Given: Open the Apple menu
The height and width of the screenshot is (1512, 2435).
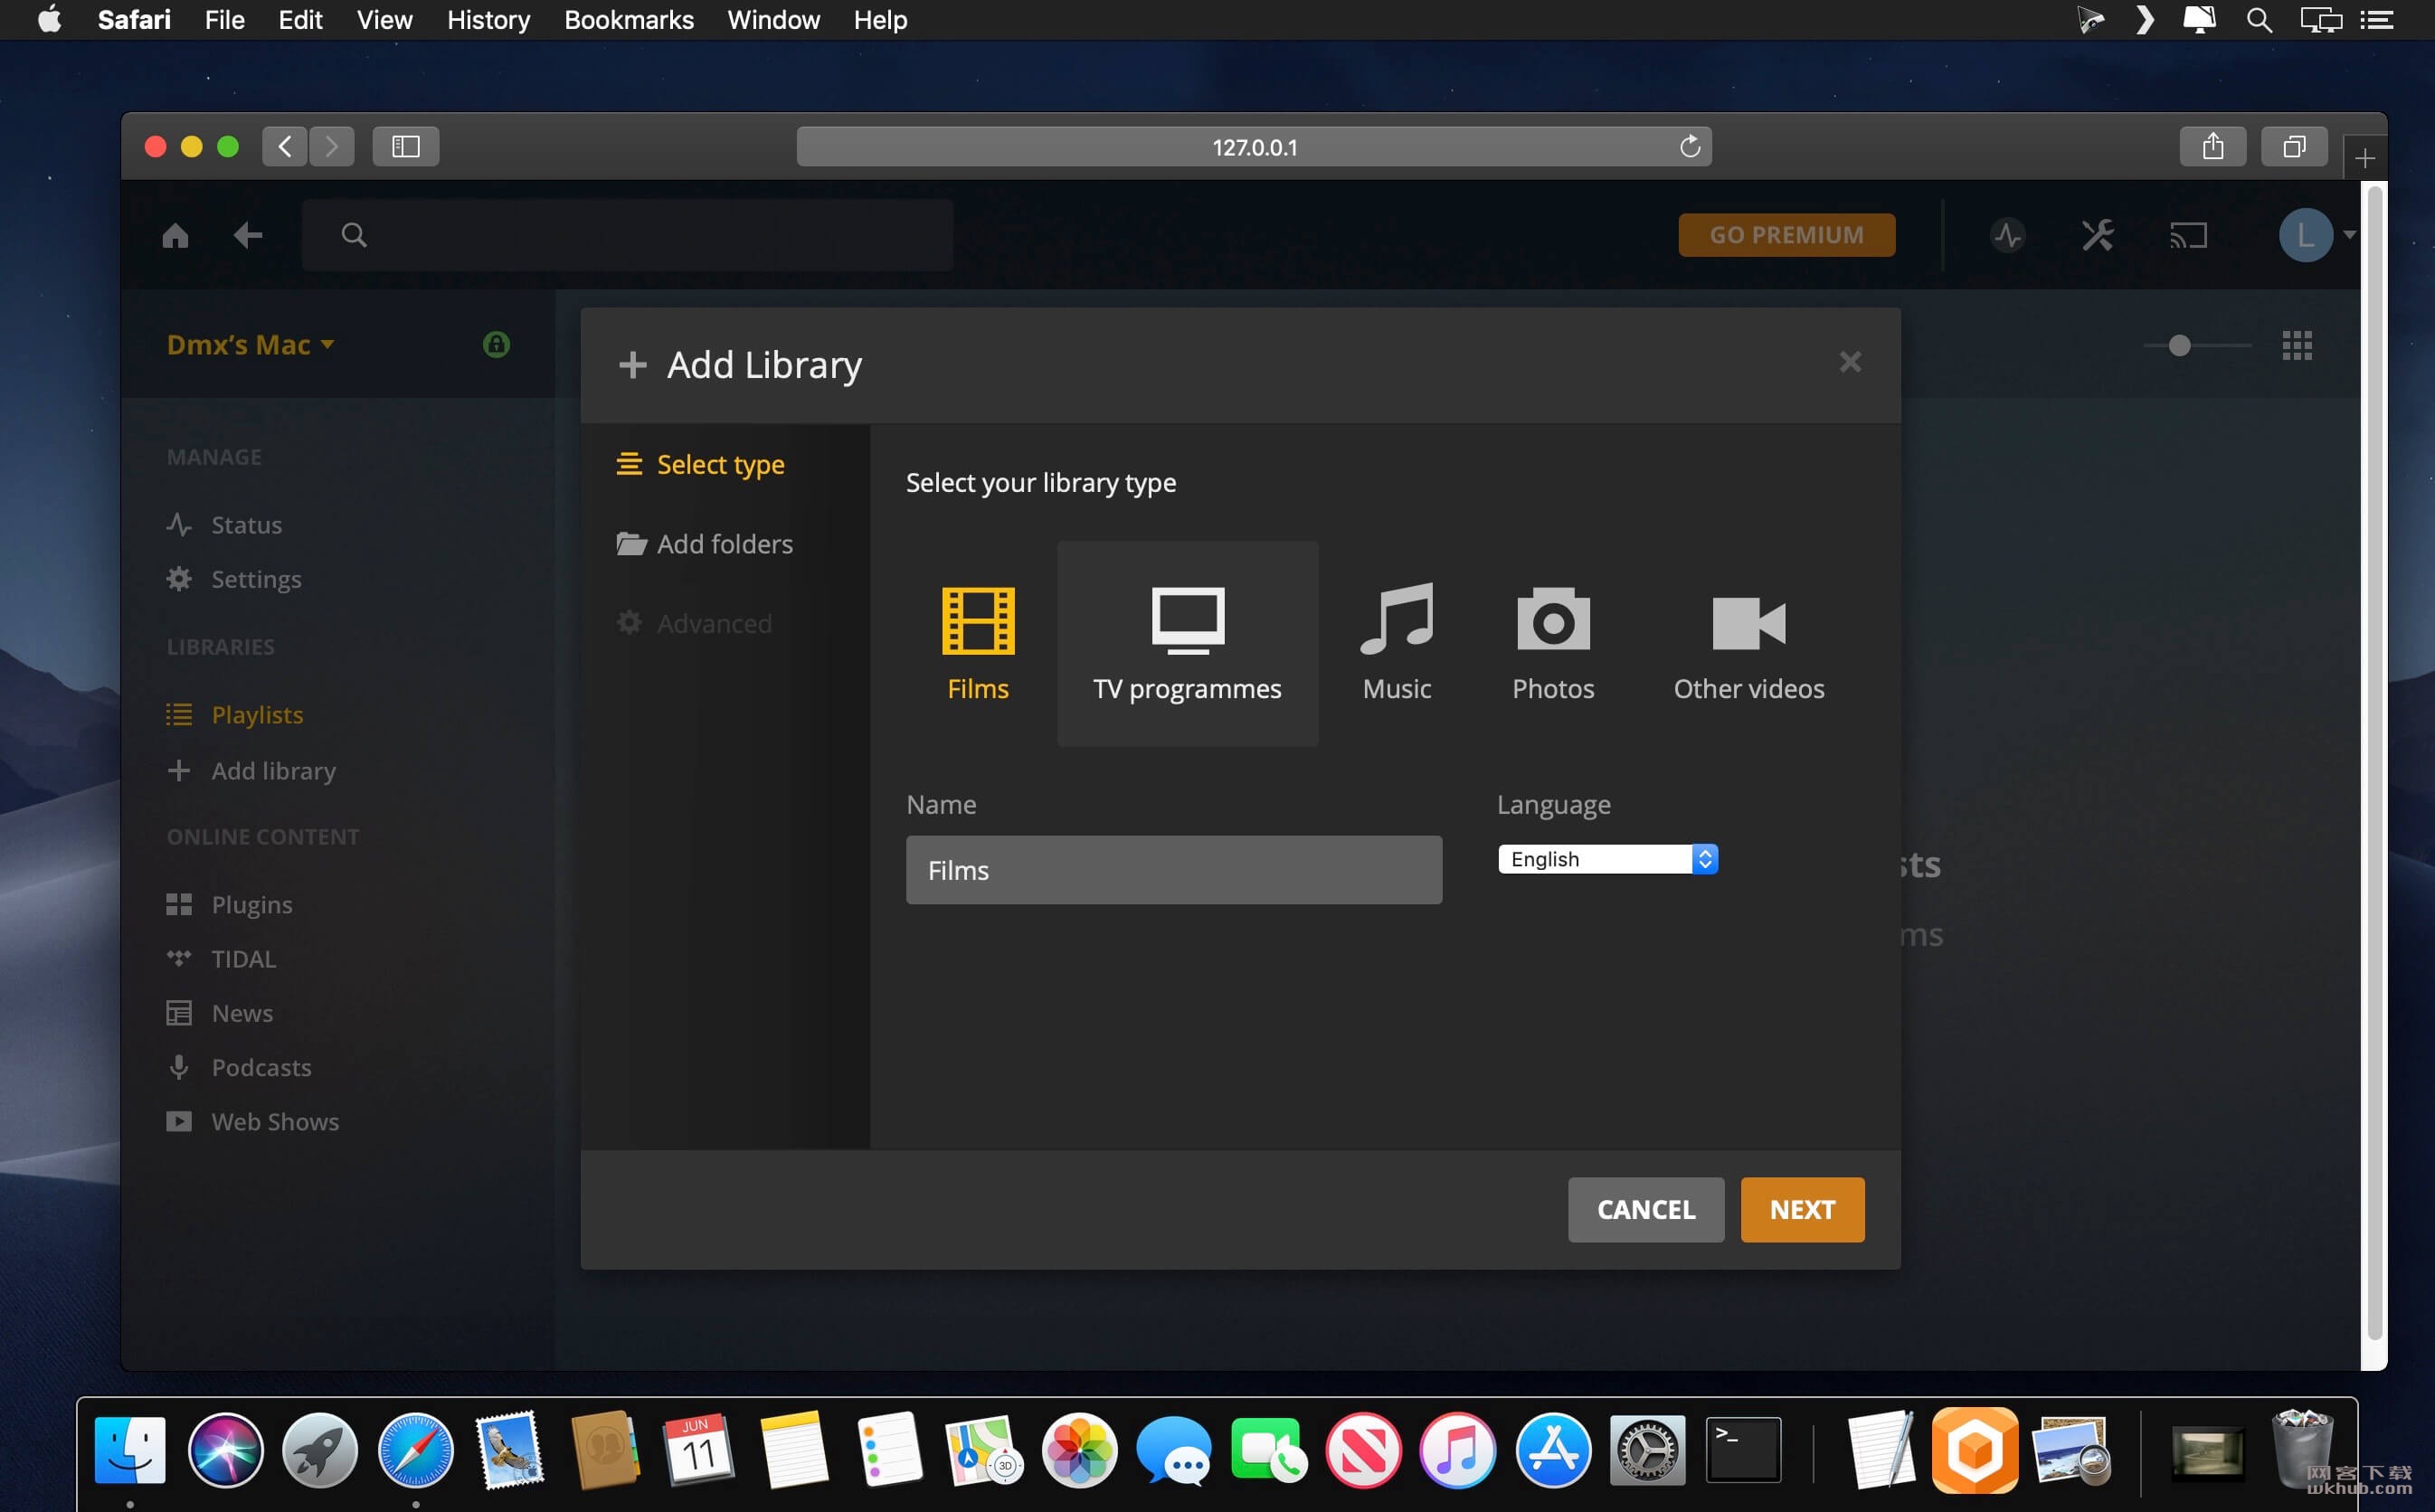Looking at the screenshot, I should (49, 20).
